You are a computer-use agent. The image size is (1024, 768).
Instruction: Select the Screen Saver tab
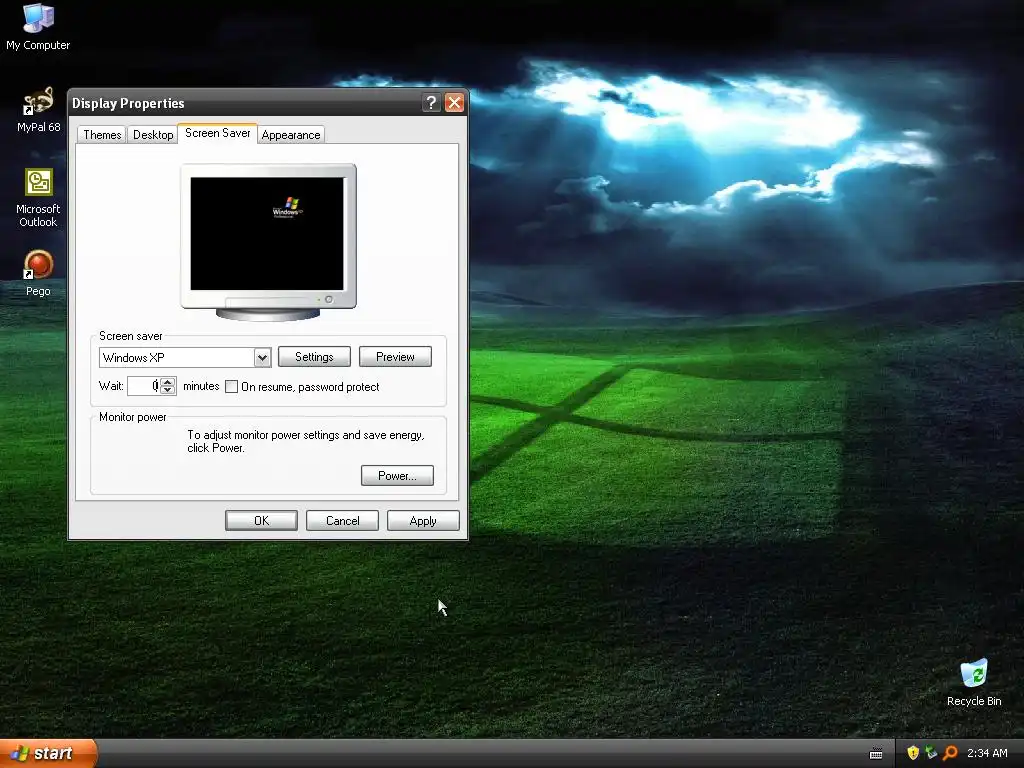pos(217,133)
